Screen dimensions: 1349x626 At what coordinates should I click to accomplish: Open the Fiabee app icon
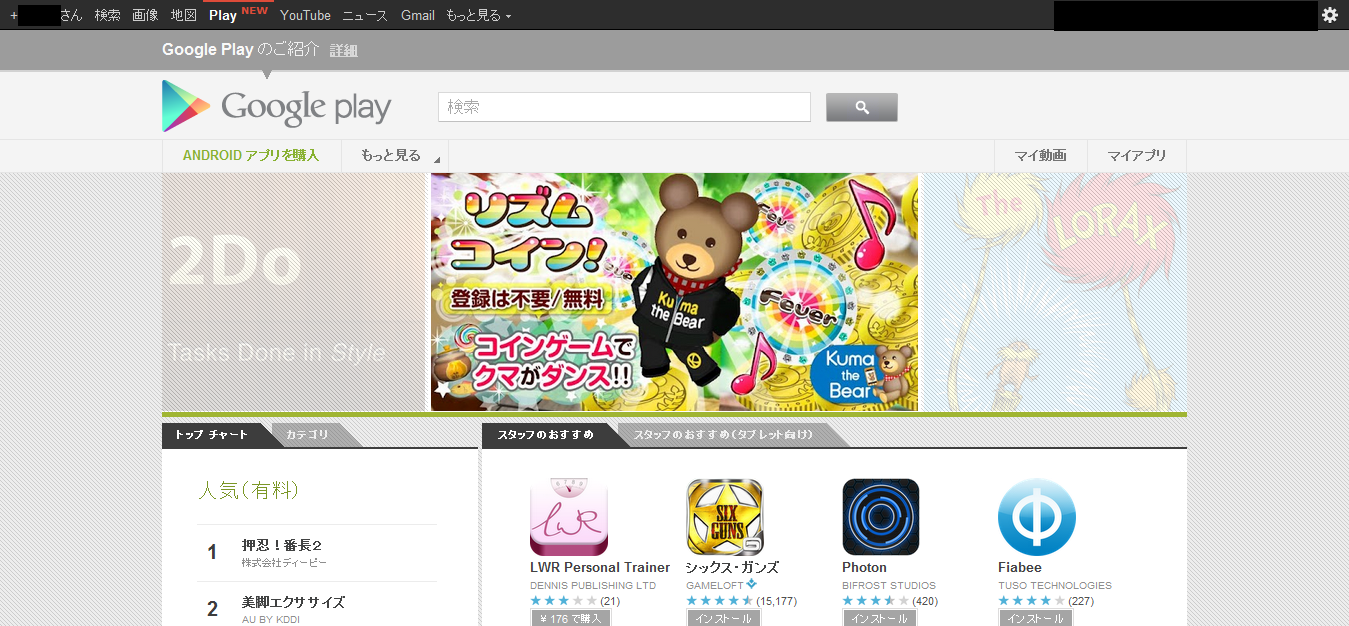click(1036, 517)
